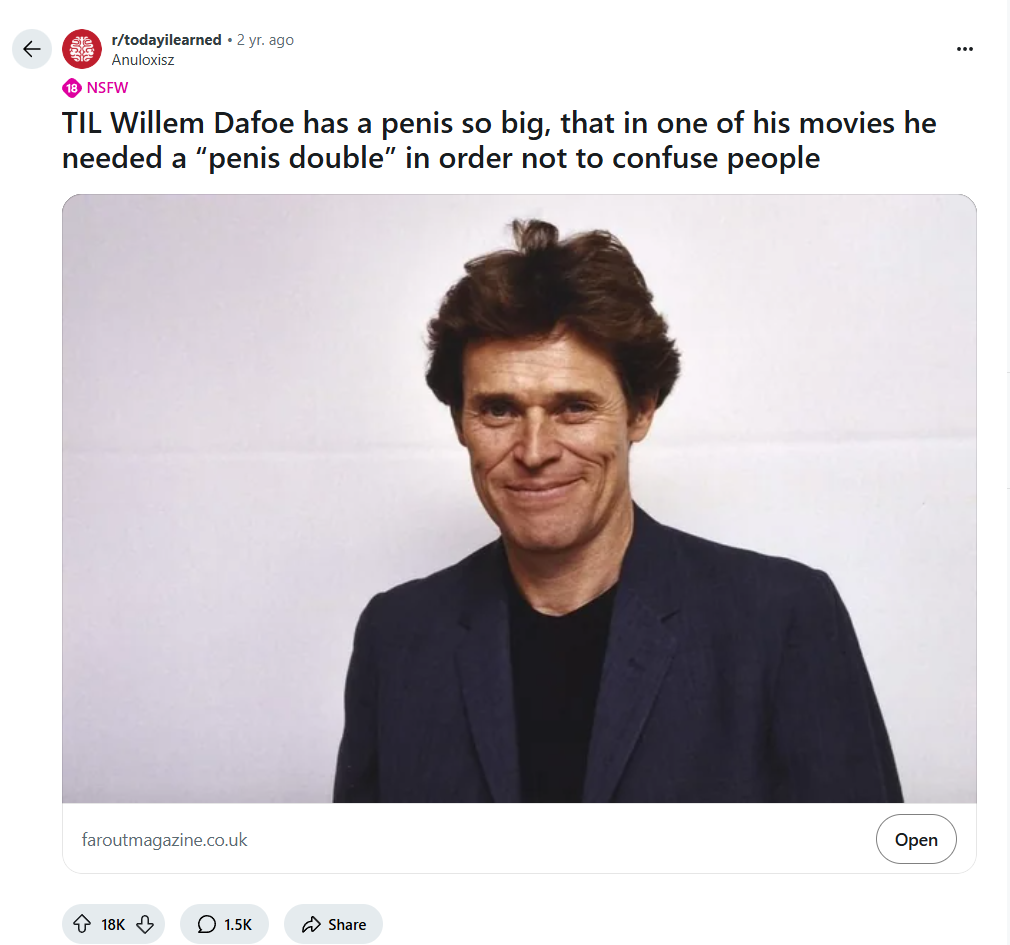The image size is (1010, 945).
Task: Open comments via the speech bubble icon
Action: (x=206, y=924)
